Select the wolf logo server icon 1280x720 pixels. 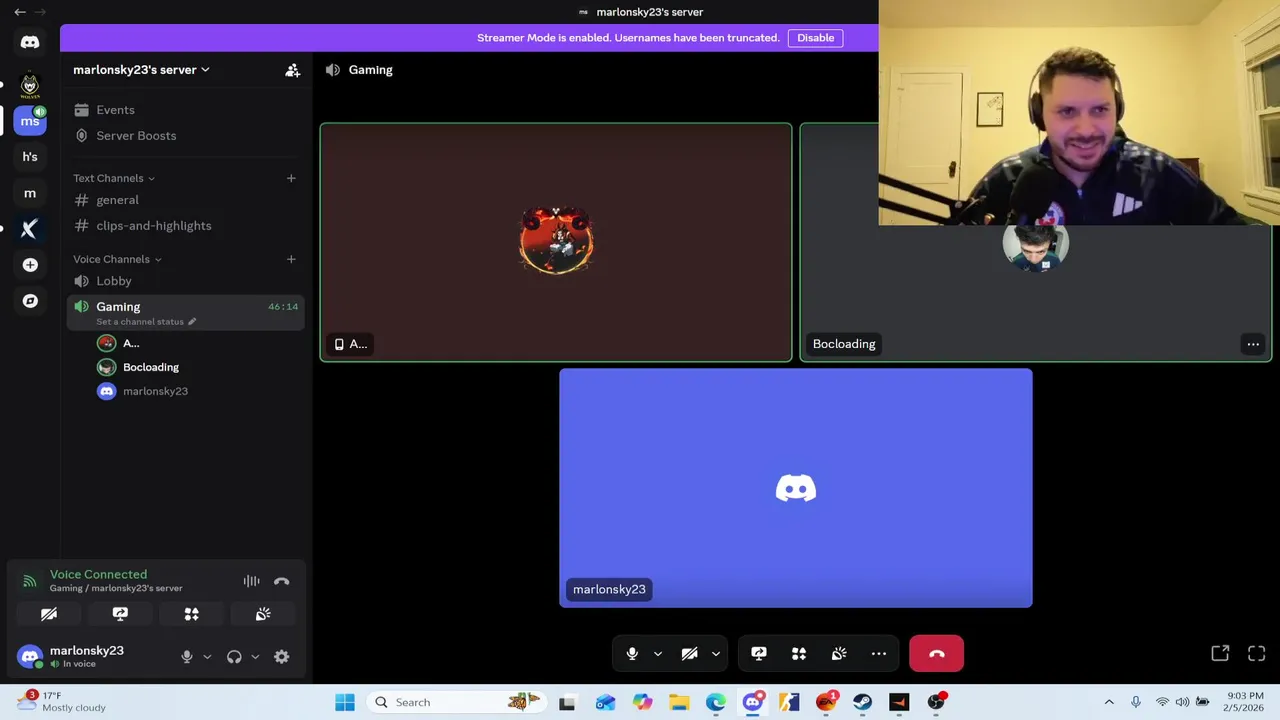pyautogui.click(x=30, y=85)
